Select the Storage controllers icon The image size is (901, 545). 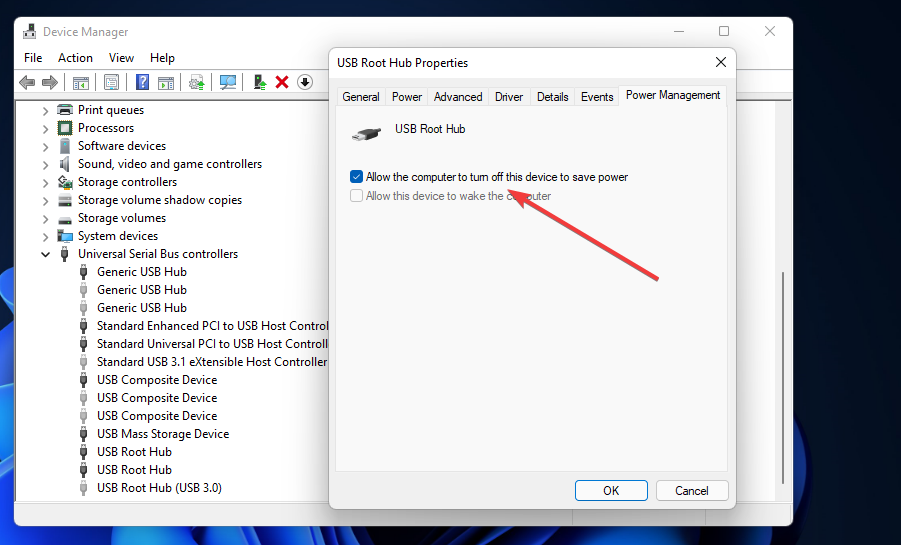click(x=65, y=182)
